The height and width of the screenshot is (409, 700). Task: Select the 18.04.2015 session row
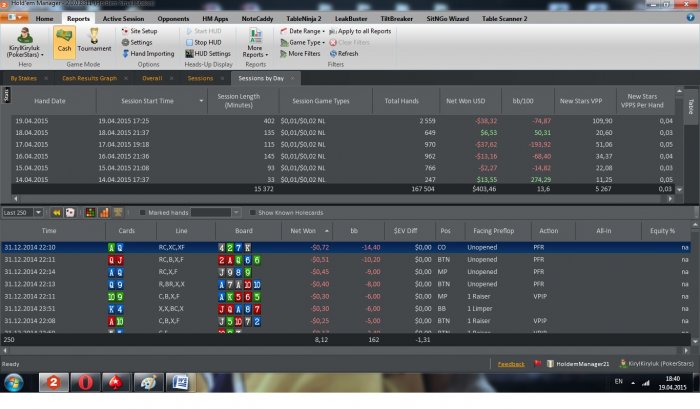(x=343, y=133)
